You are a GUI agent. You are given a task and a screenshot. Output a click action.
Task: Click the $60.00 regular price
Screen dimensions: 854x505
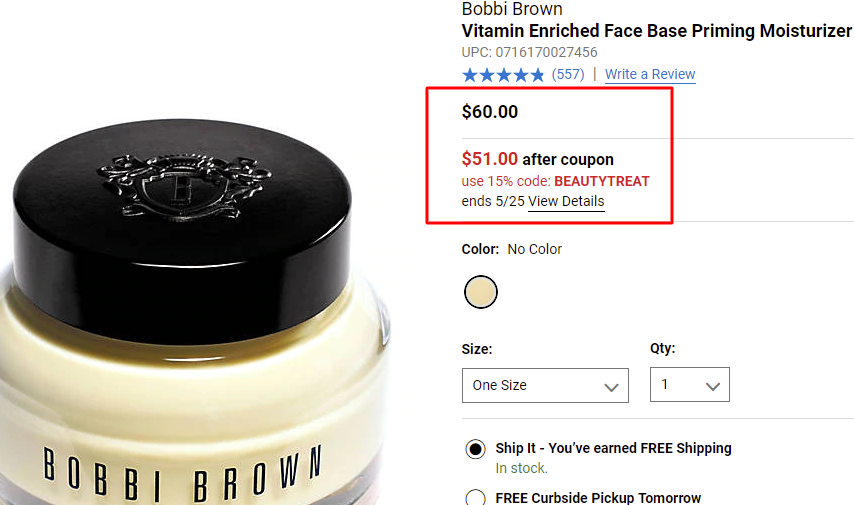click(x=490, y=112)
